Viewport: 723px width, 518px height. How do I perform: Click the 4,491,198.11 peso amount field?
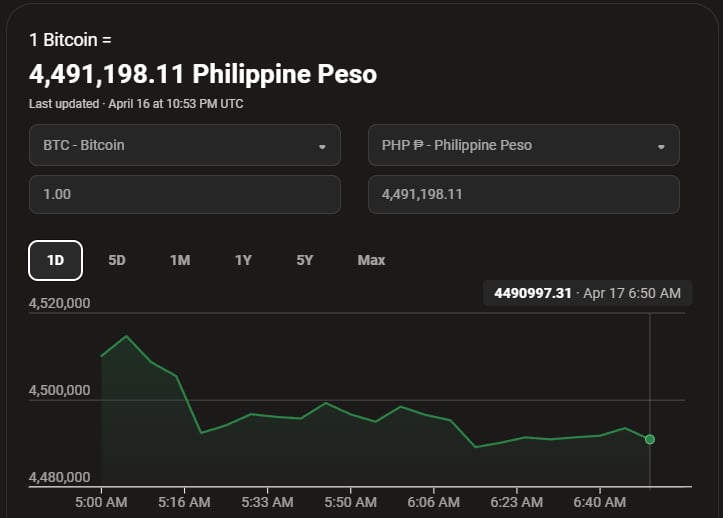point(523,194)
